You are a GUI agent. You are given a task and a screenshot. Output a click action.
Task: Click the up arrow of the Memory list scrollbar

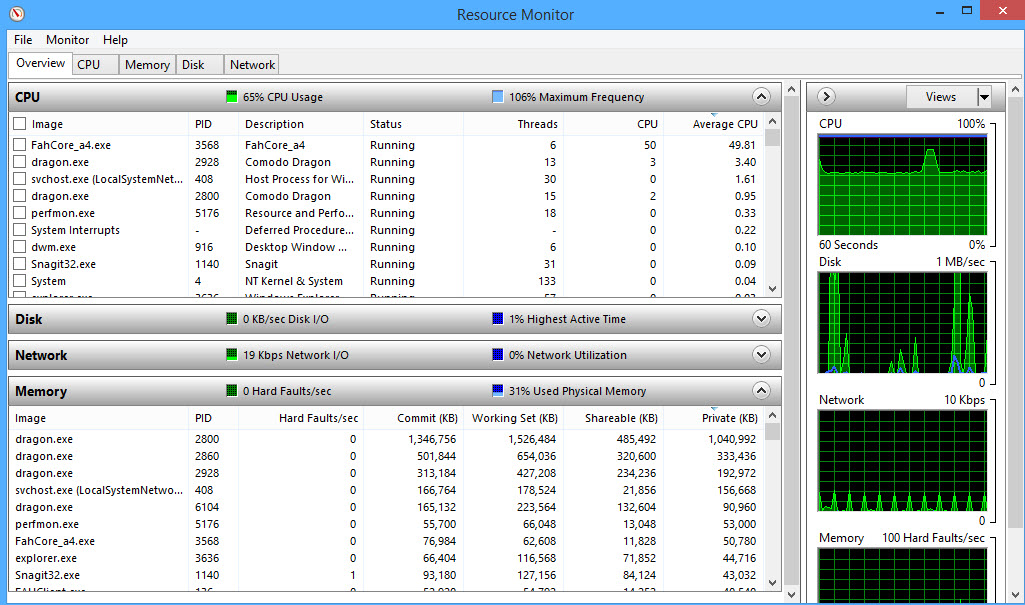[x=772, y=416]
